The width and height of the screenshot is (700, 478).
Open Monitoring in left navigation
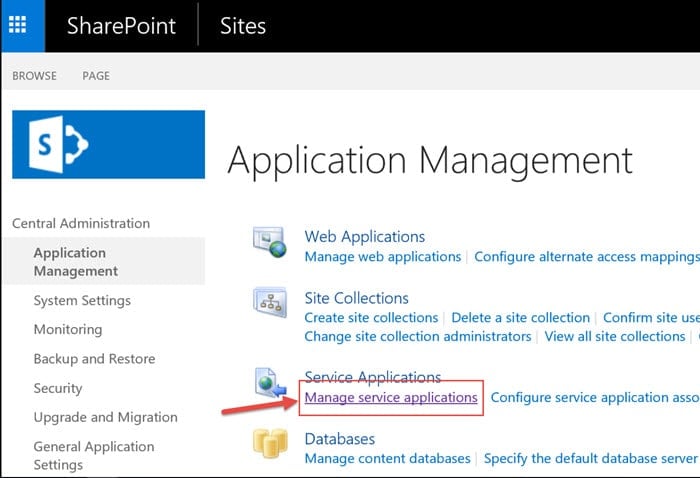pyautogui.click(x=68, y=329)
